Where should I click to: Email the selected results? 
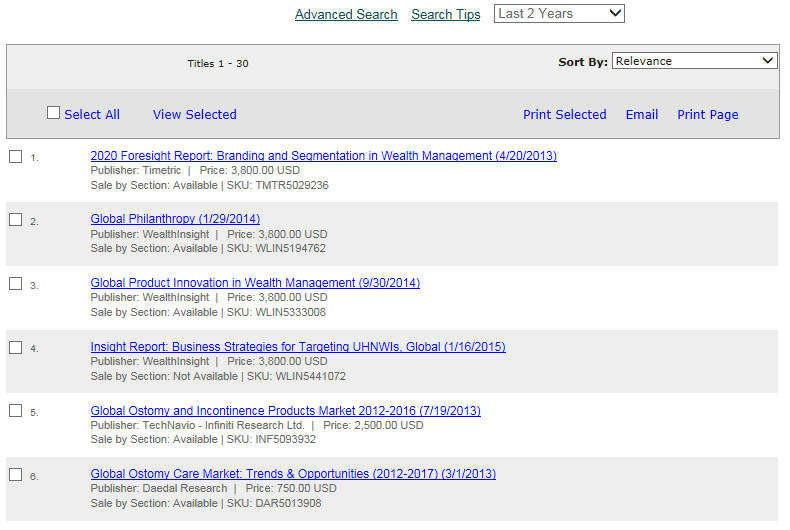point(641,115)
